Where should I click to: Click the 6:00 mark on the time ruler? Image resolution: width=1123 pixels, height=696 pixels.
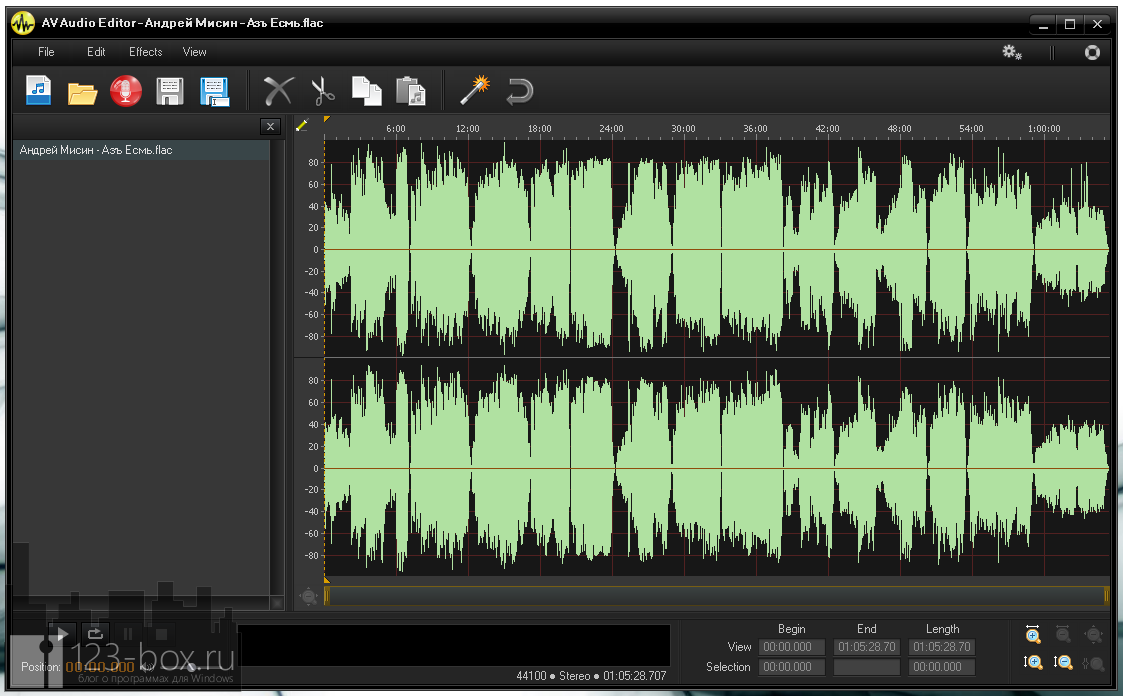click(x=395, y=129)
